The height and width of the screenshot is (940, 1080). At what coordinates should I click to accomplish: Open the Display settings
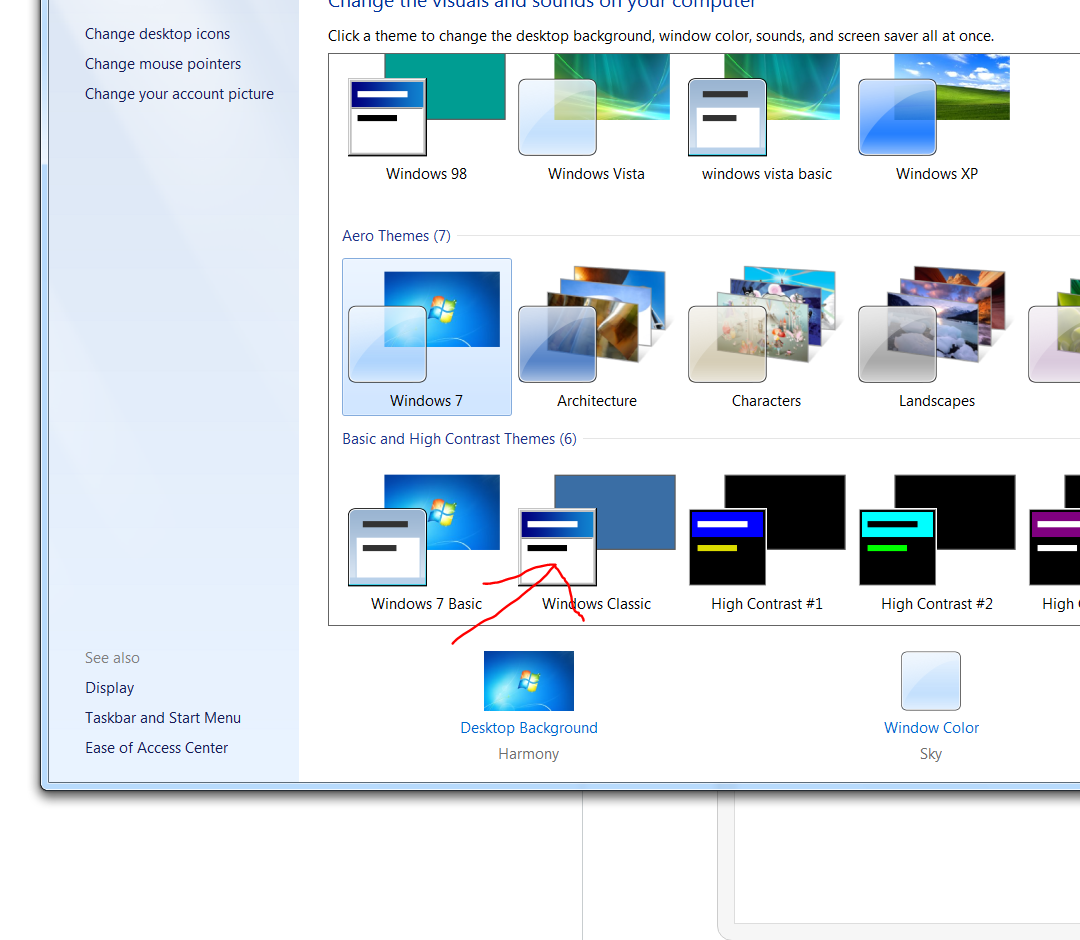(109, 687)
